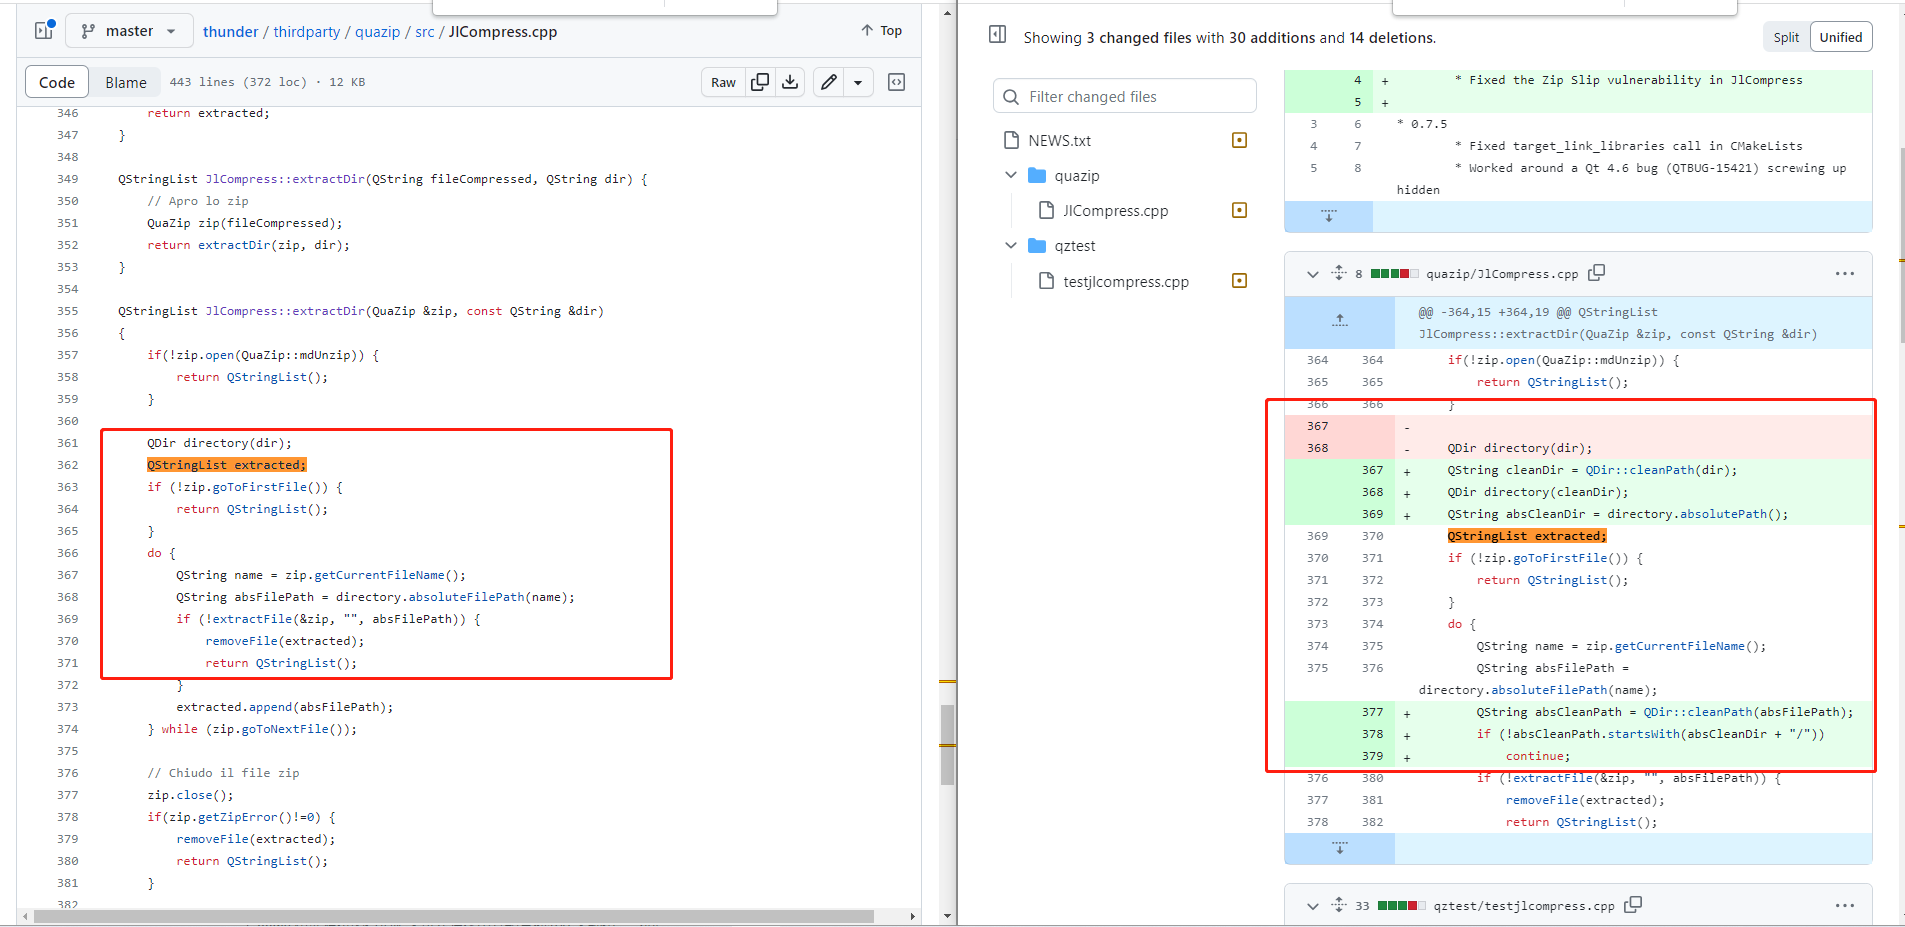
Task: Copy the quazip/JlCompress.cpp path in the diff header
Action: (x=1596, y=272)
